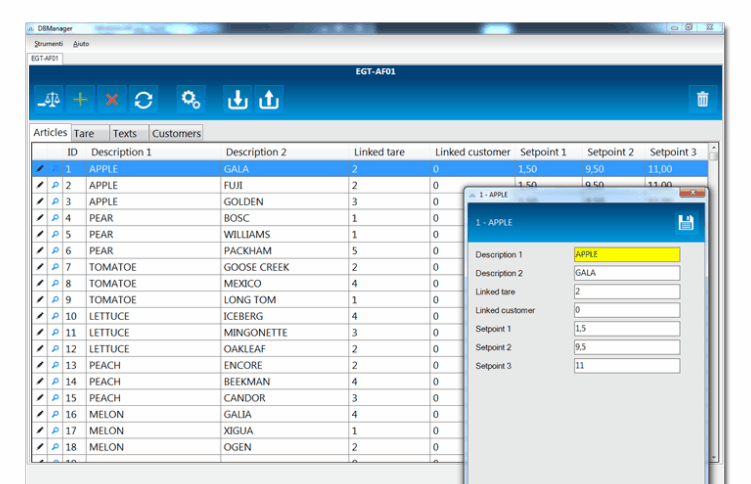This screenshot has height=484, width=751.
Task: Click the Setpoint 3 column header
Action: click(x=675, y=152)
